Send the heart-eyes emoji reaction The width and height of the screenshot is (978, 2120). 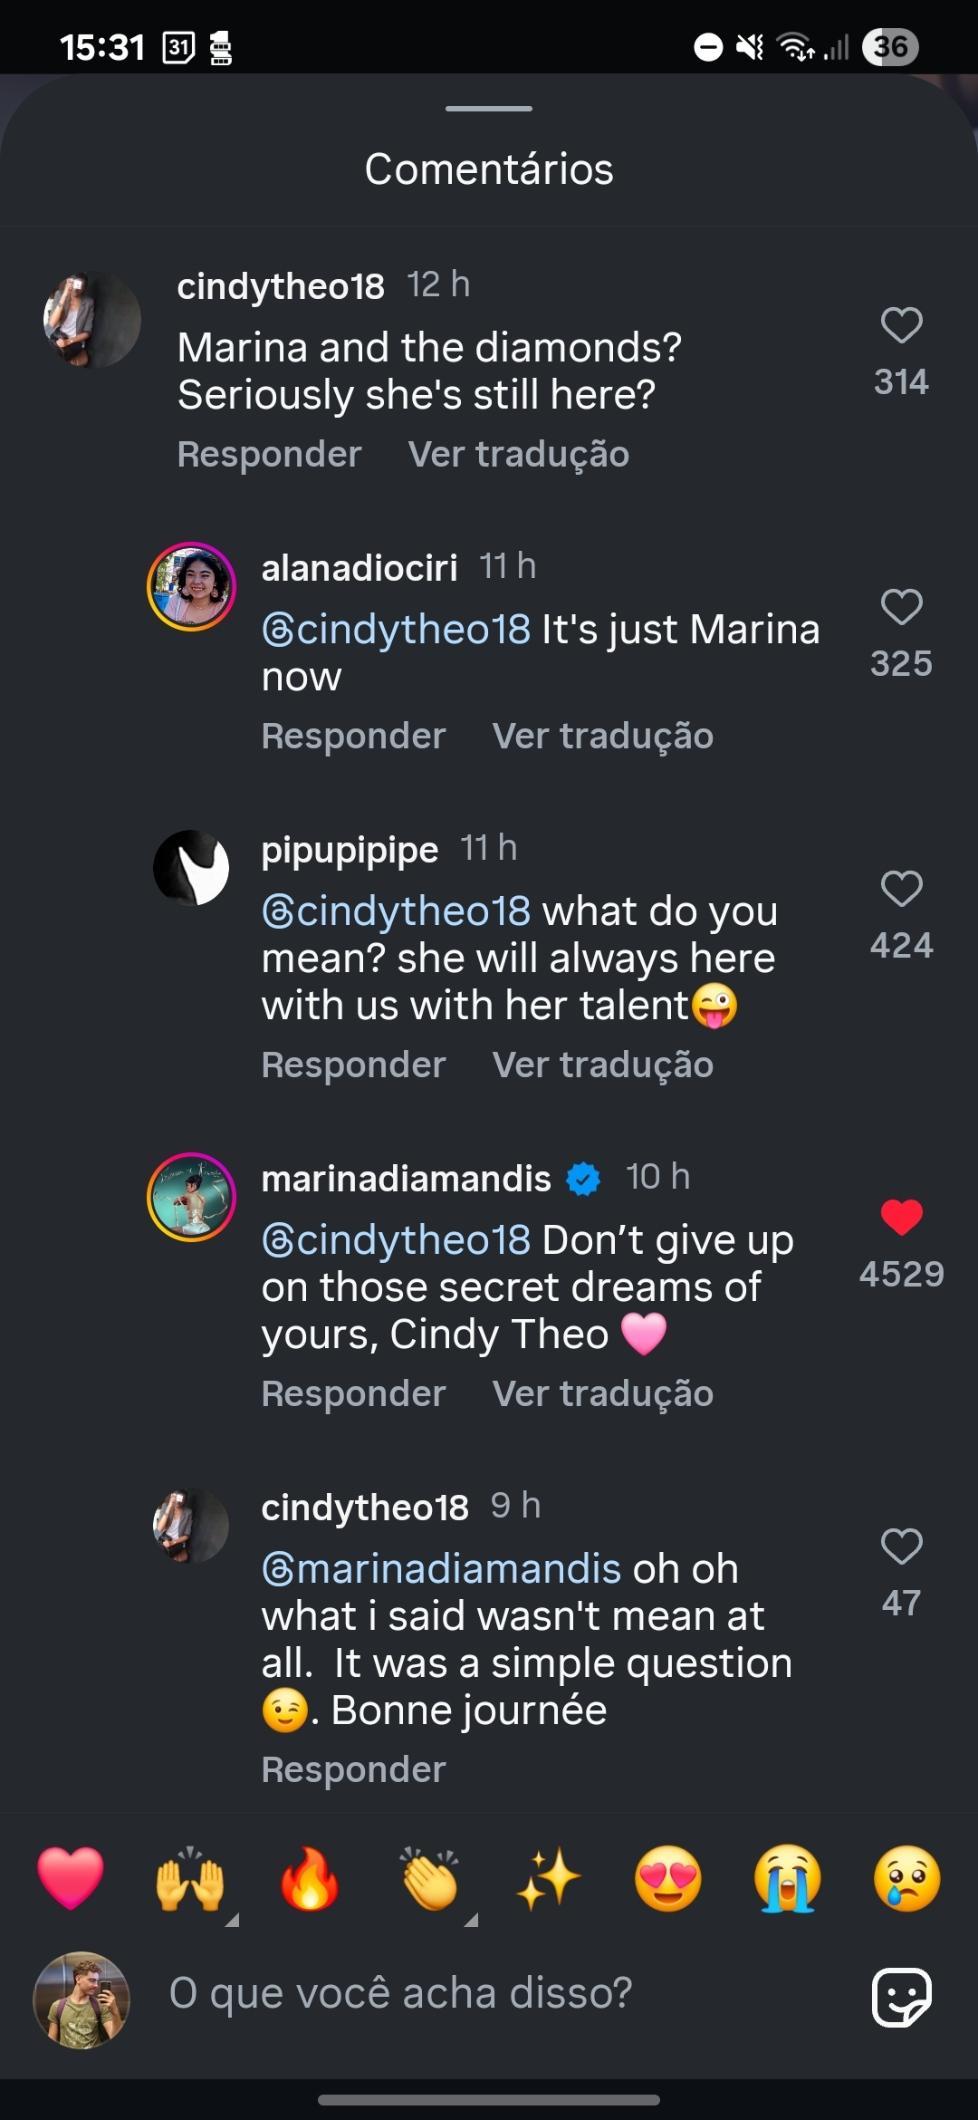pos(668,1878)
